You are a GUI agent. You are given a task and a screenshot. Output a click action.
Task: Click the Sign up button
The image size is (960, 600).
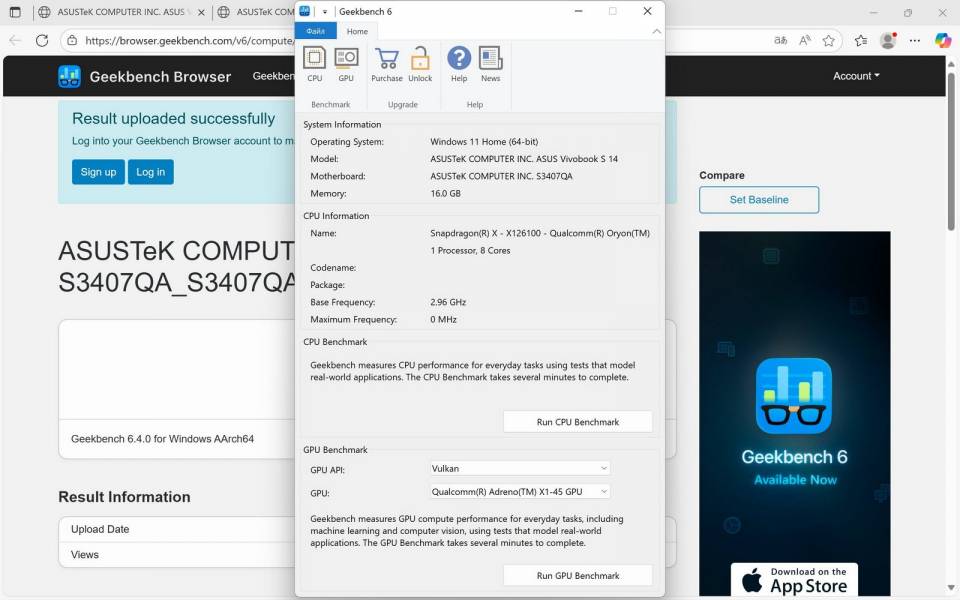pos(98,172)
